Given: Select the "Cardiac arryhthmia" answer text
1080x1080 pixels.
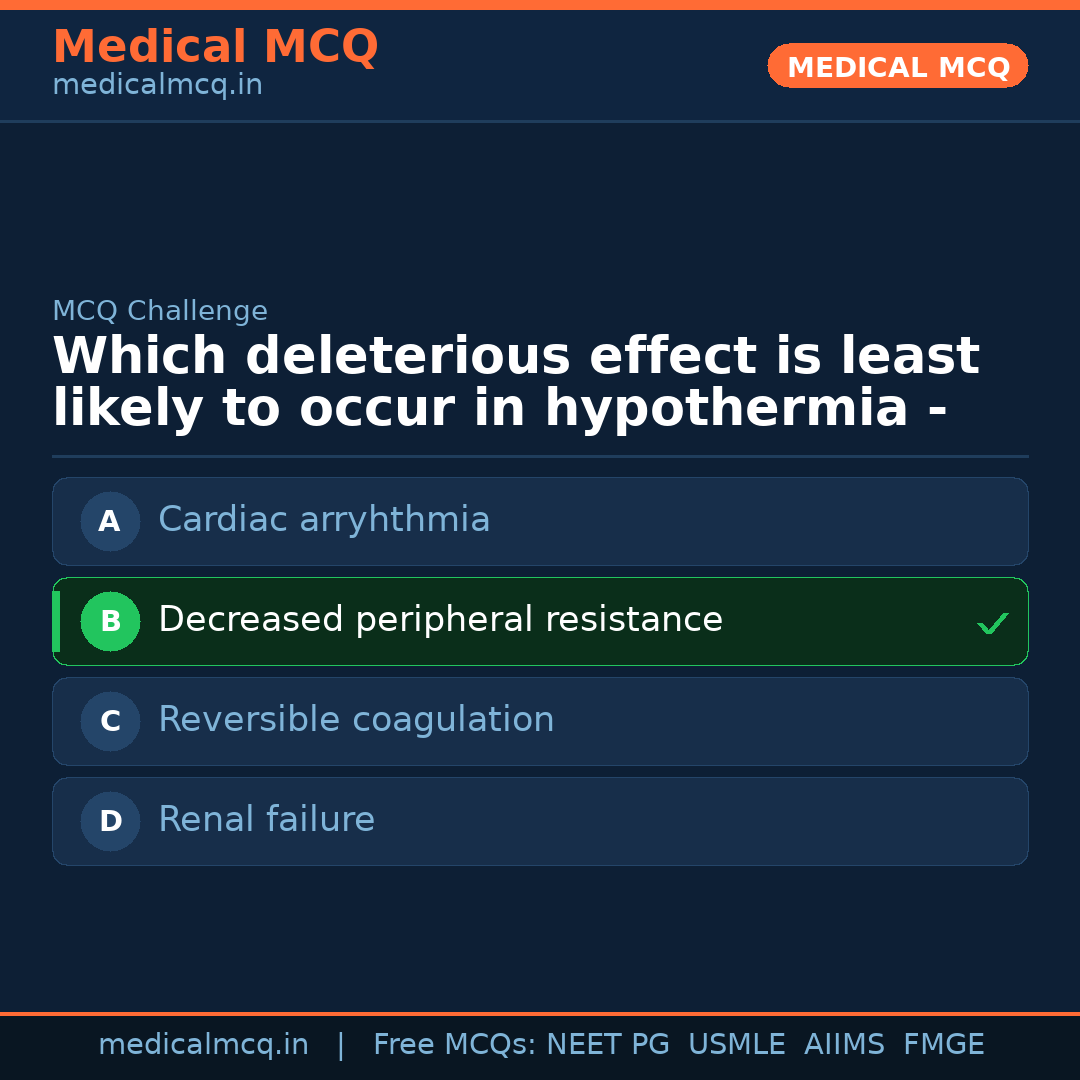Looking at the screenshot, I should click(324, 520).
